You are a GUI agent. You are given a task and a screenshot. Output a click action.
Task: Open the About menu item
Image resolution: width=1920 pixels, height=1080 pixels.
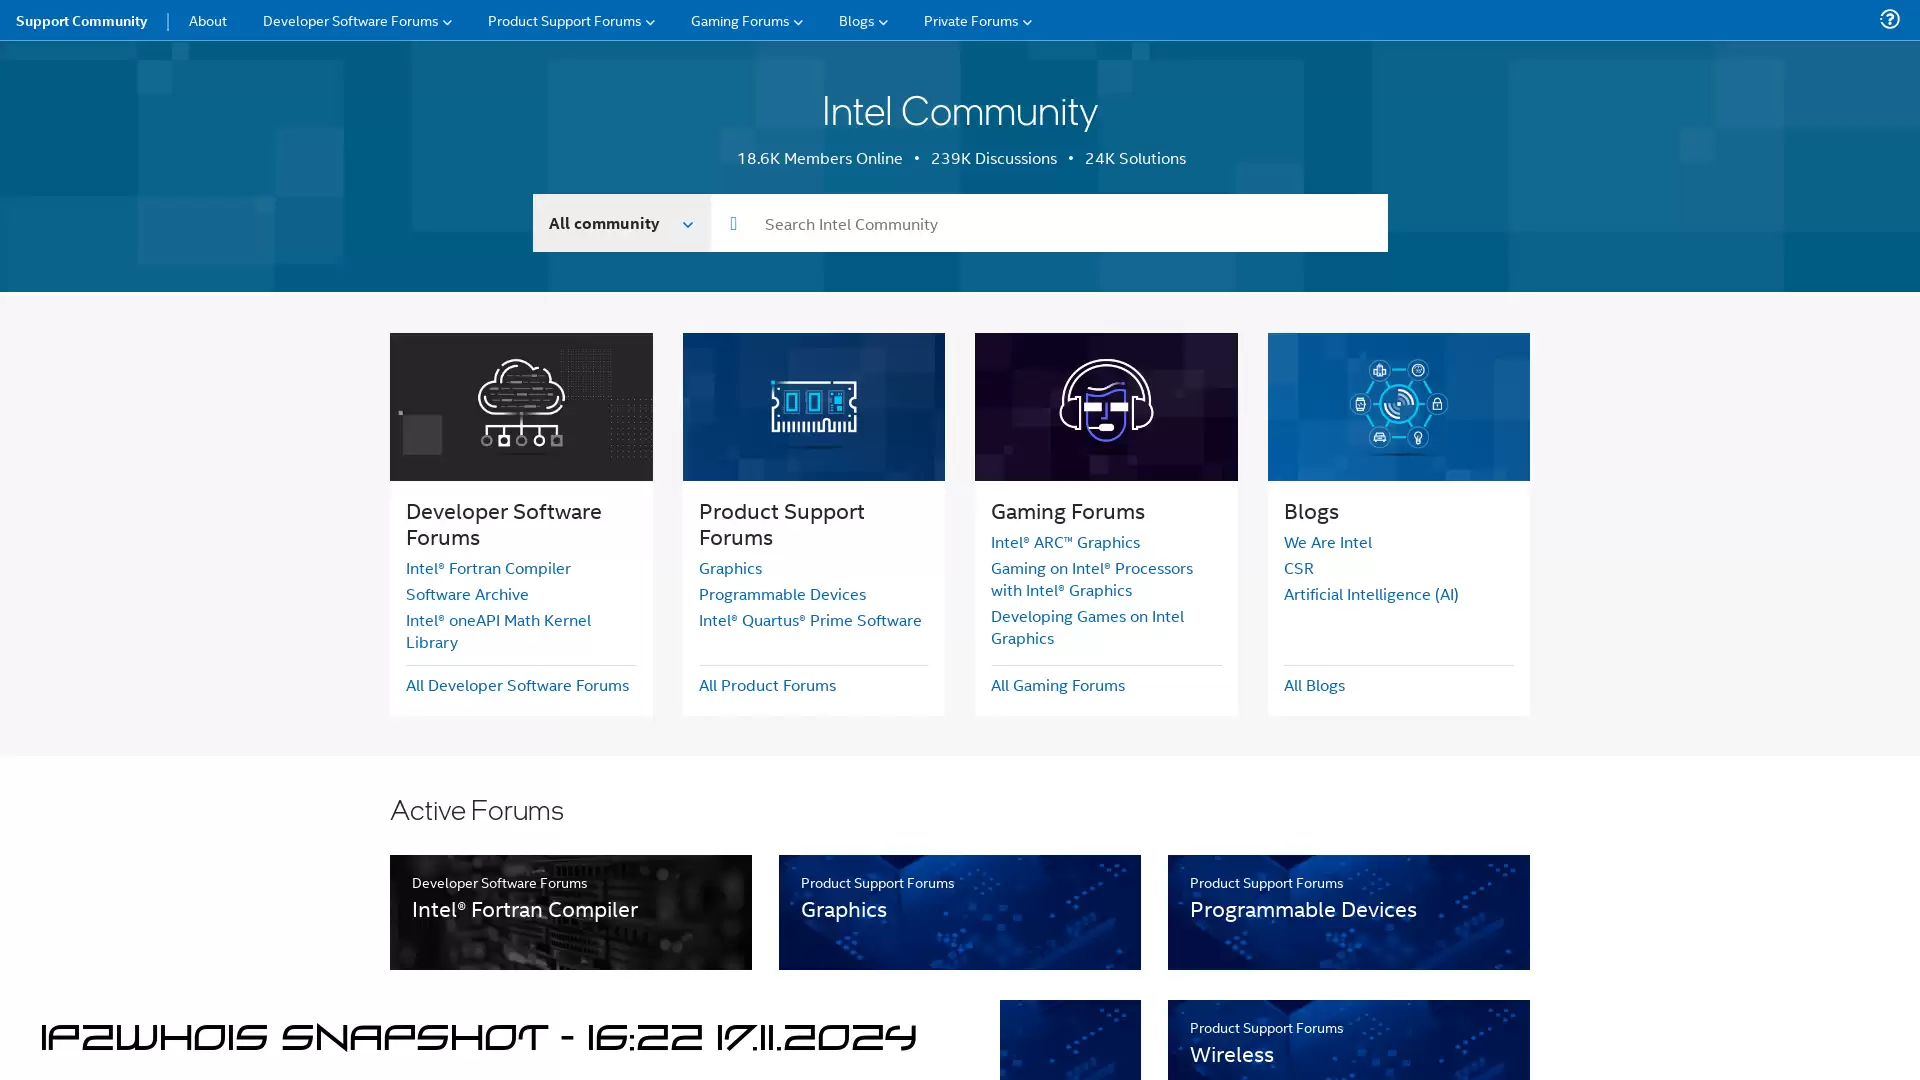coord(207,21)
